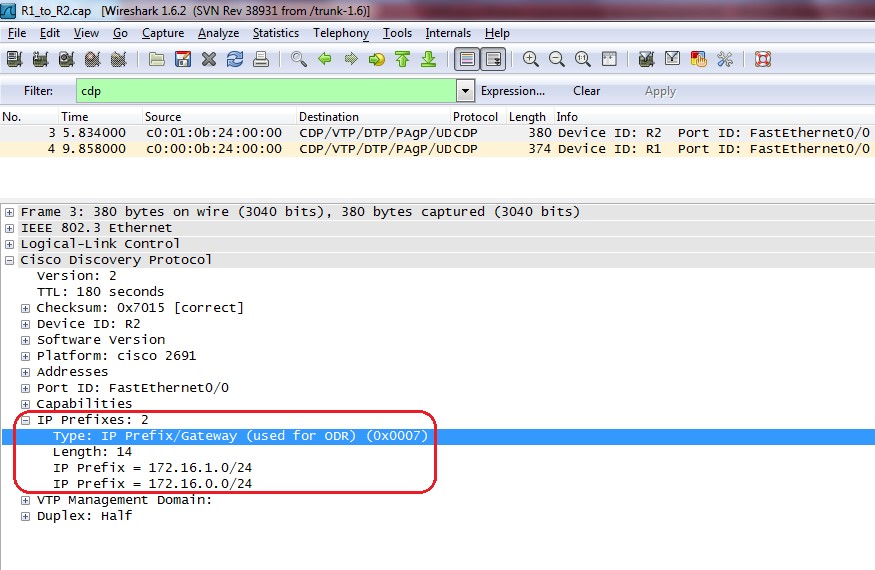This screenshot has width=875, height=570.
Task: Select packet 3 with Device ID R2
Action: pos(438,133)
